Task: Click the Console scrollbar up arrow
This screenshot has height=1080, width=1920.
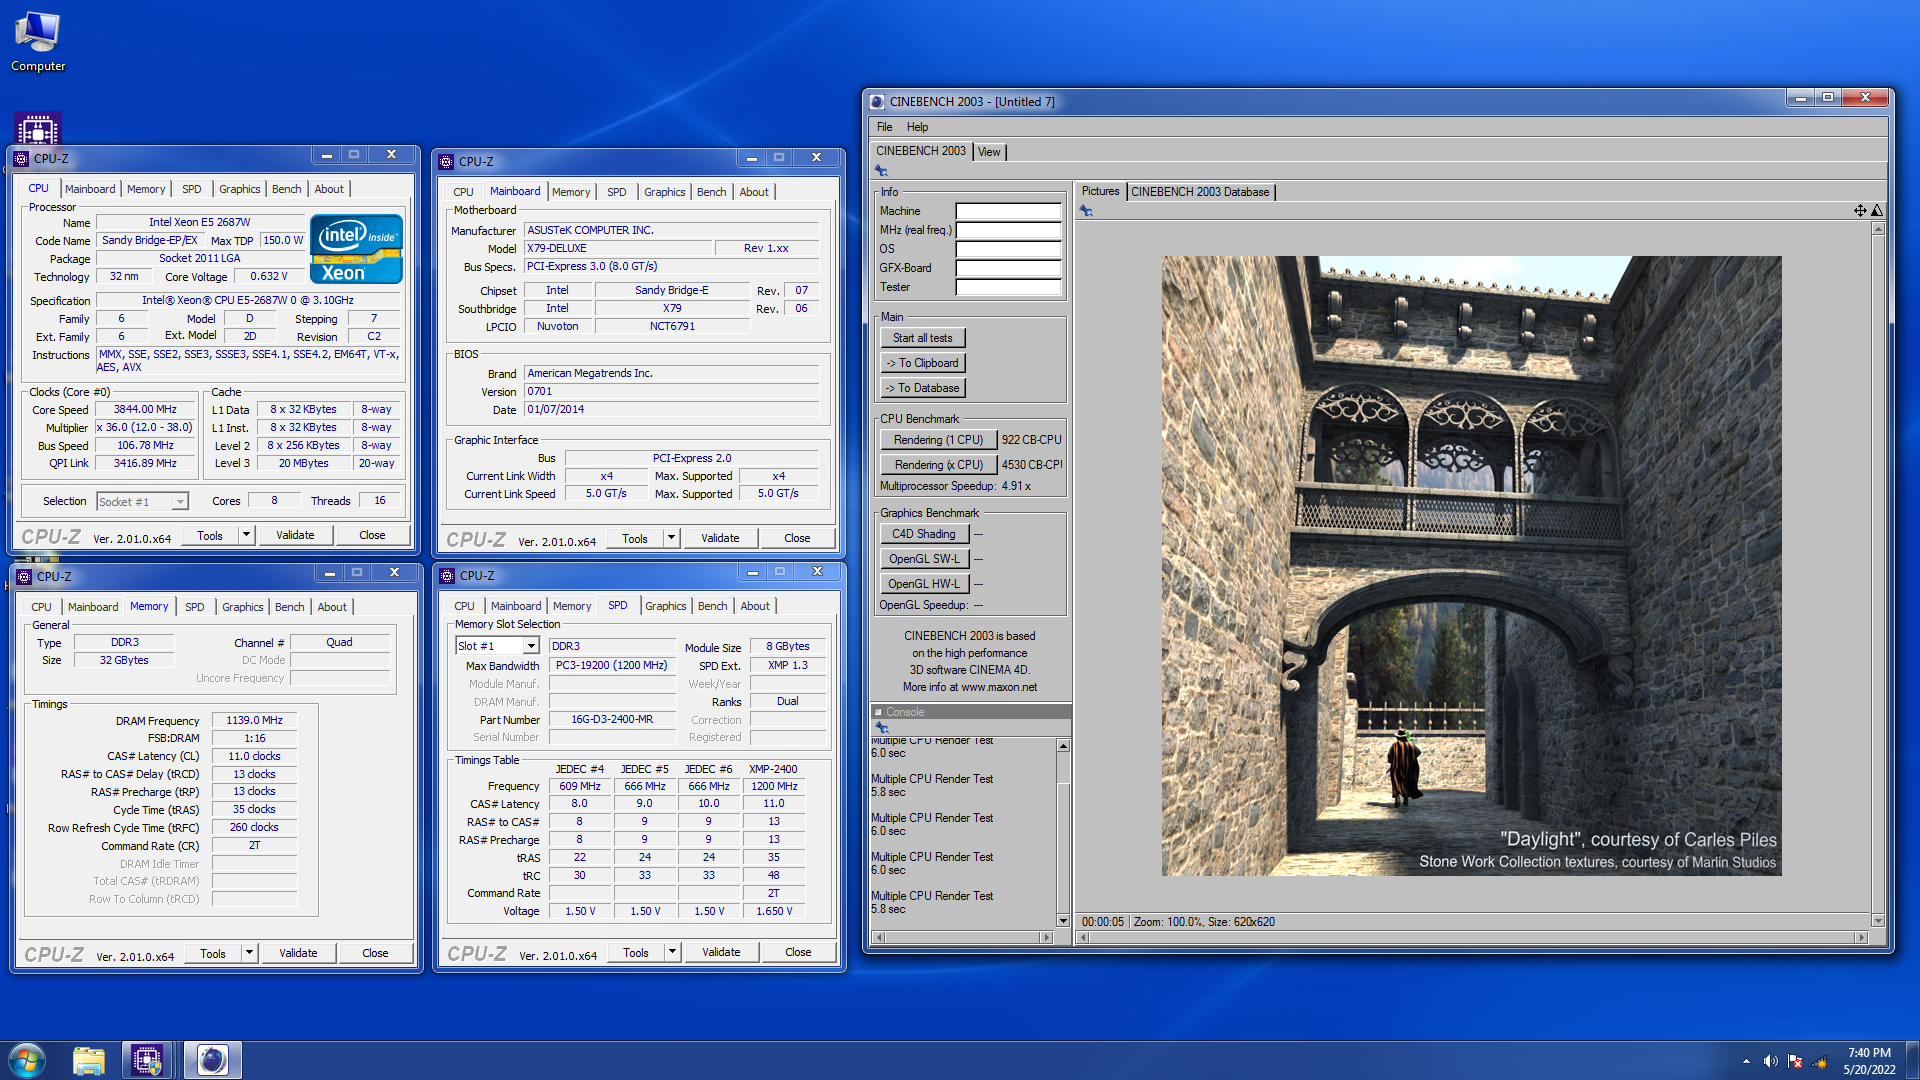Action: [x=1063, y=746]
